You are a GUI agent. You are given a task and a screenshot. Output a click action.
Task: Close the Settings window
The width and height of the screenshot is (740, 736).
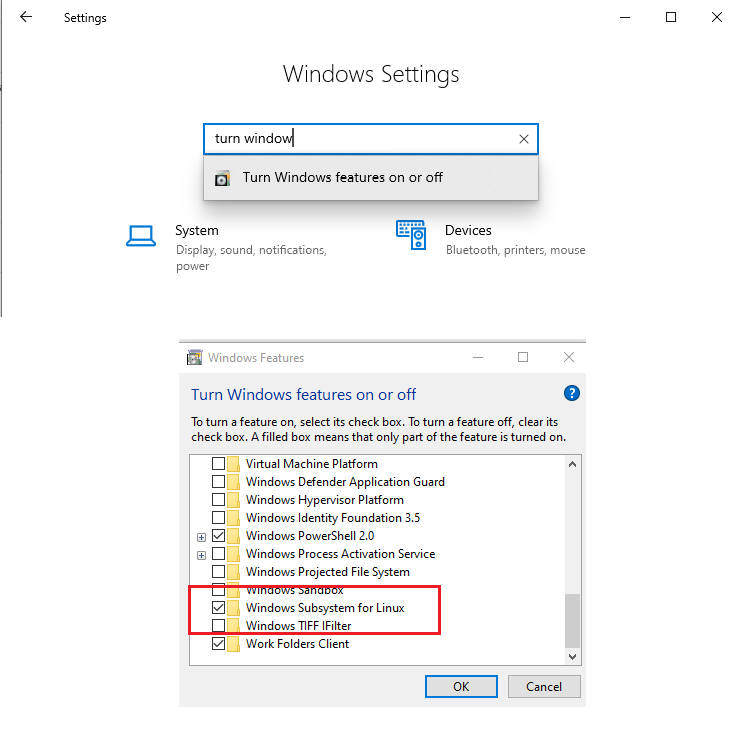[716, 17]
